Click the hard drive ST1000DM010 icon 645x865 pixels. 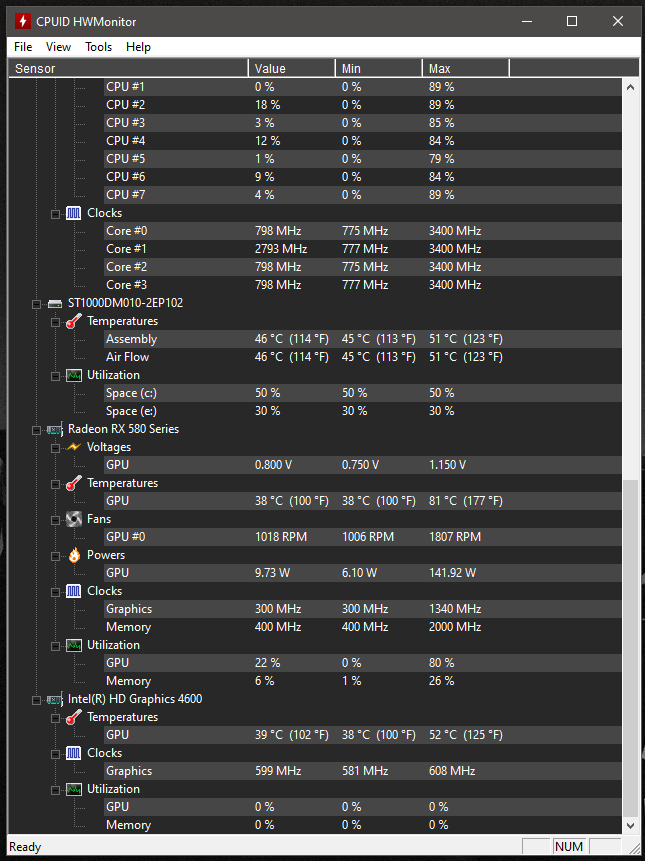55,303
